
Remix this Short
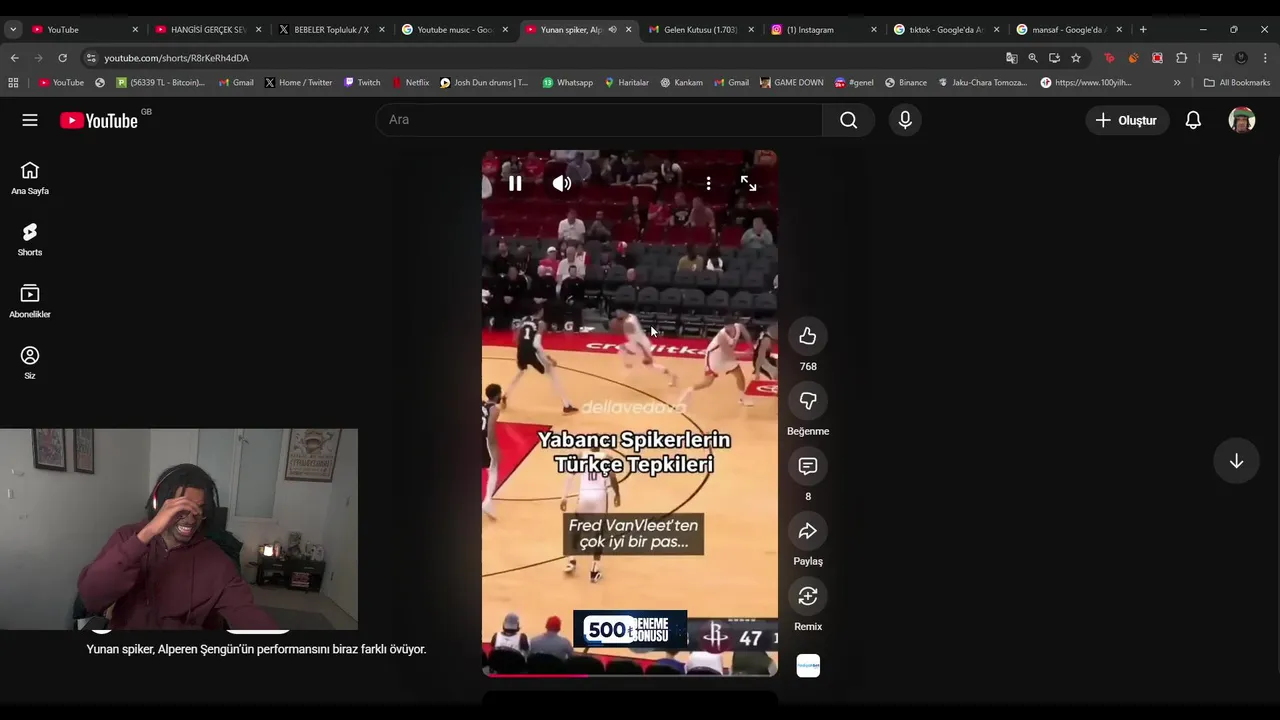[x=808, y=596]
